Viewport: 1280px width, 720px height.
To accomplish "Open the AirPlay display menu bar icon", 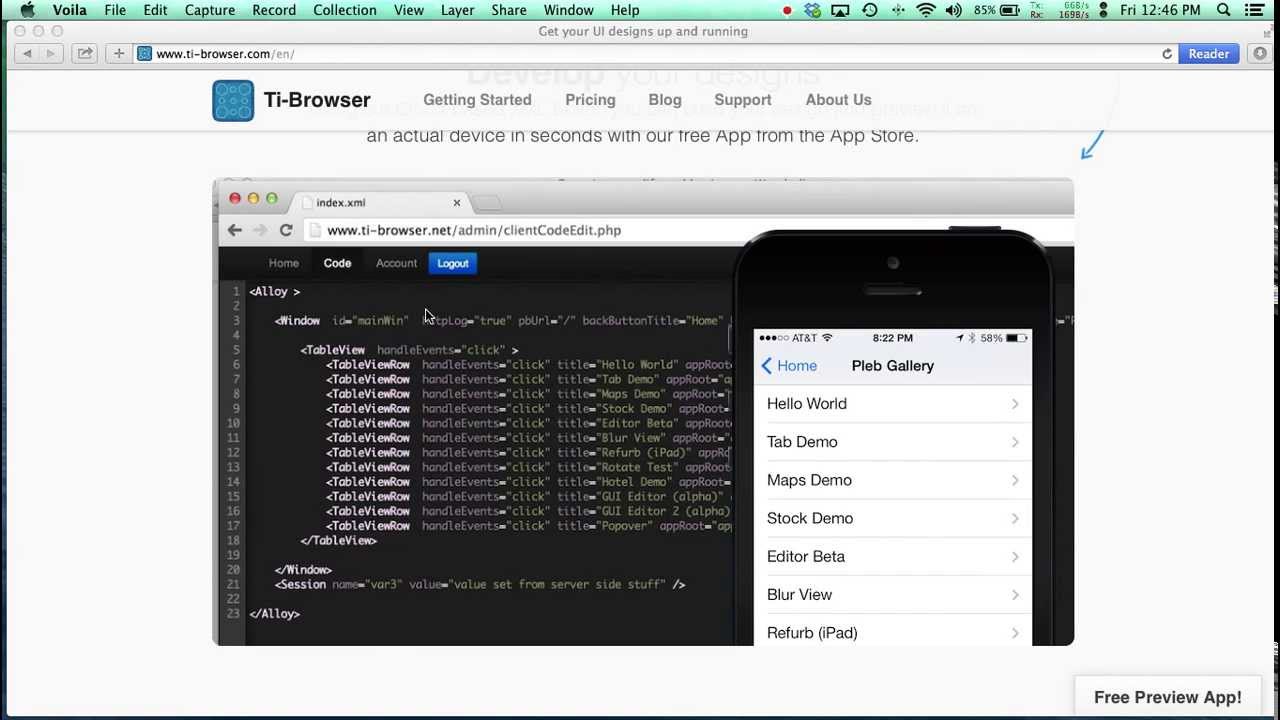I will (x=841, y=10).
